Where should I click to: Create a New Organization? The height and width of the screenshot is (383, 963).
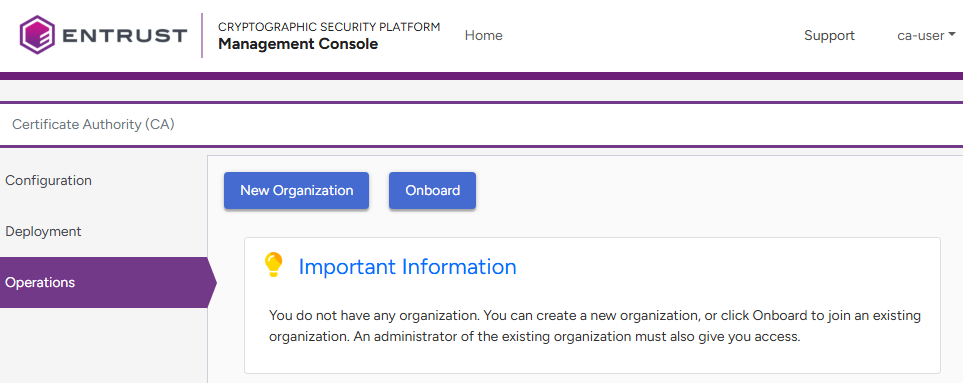pyautogui.click(x=296, y=190)
